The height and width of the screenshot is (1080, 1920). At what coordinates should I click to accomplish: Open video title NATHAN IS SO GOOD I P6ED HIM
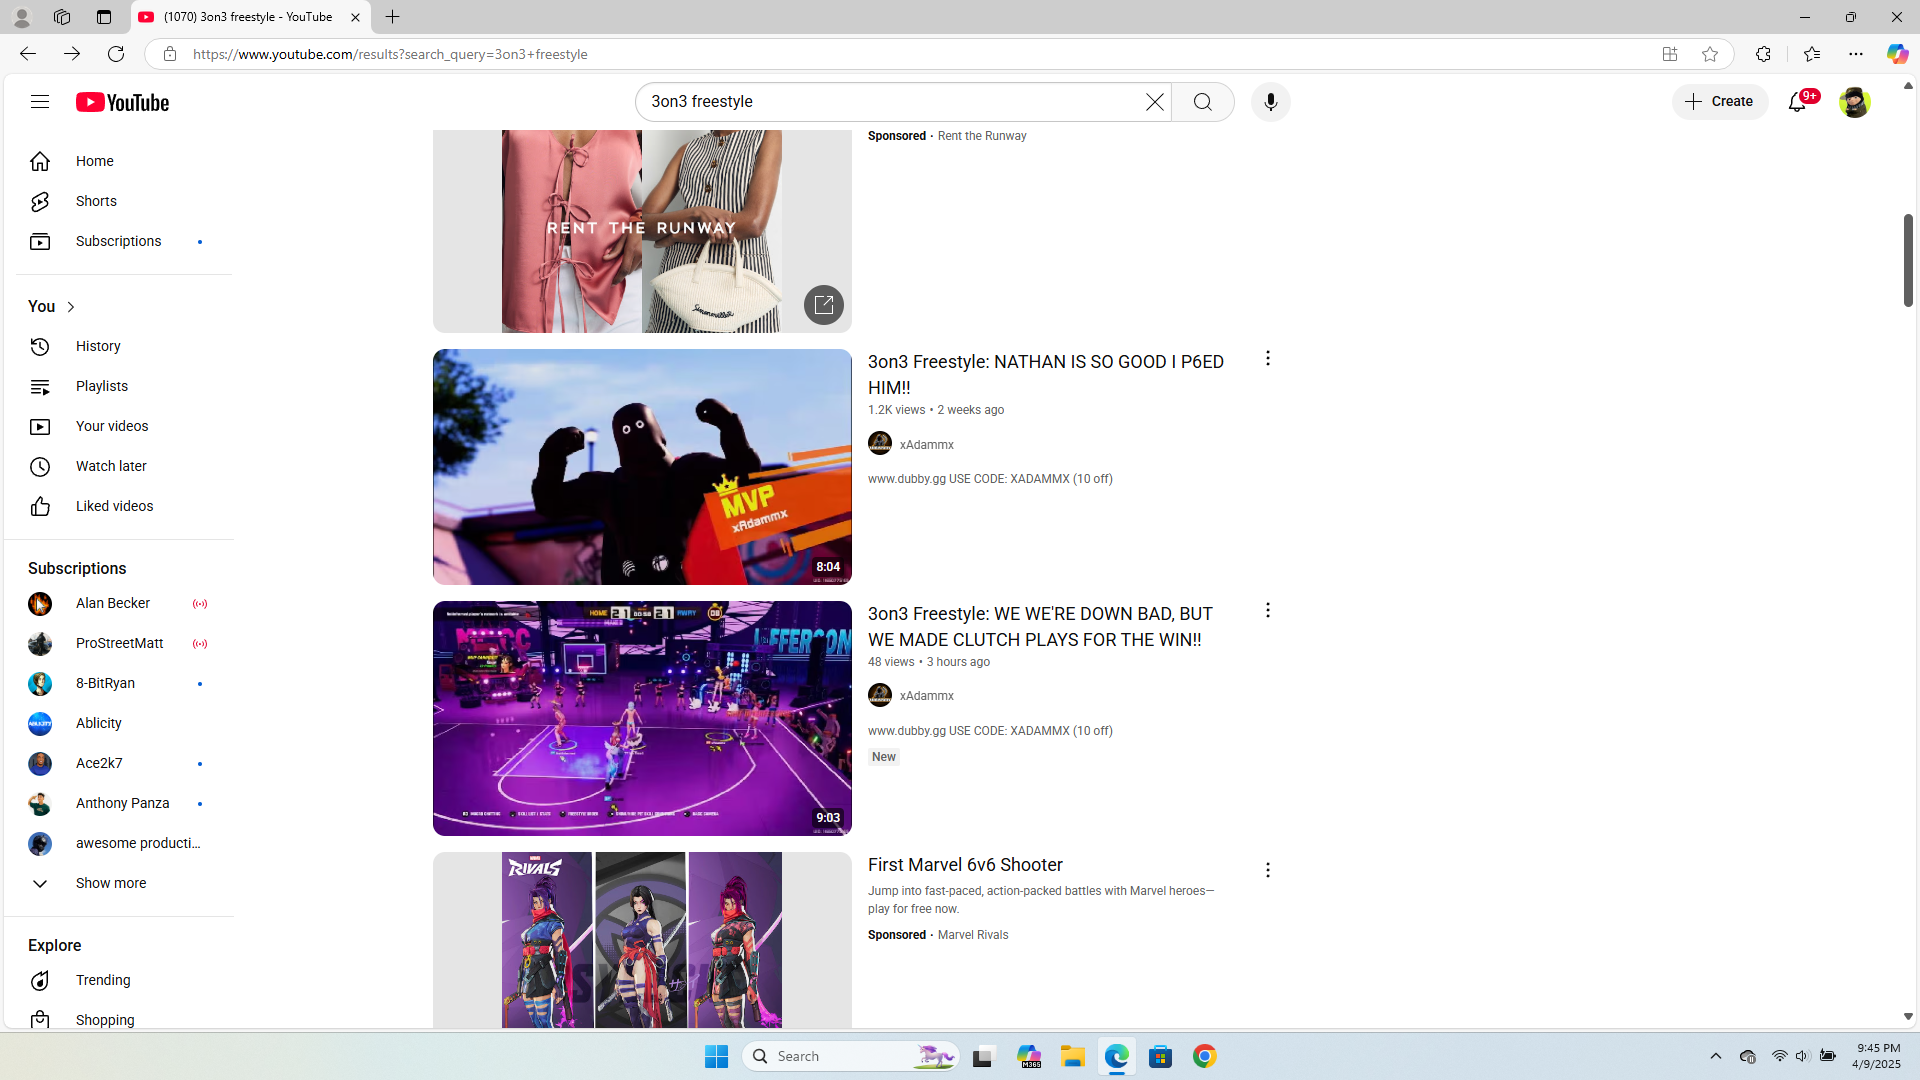(x=1046, y=375)
